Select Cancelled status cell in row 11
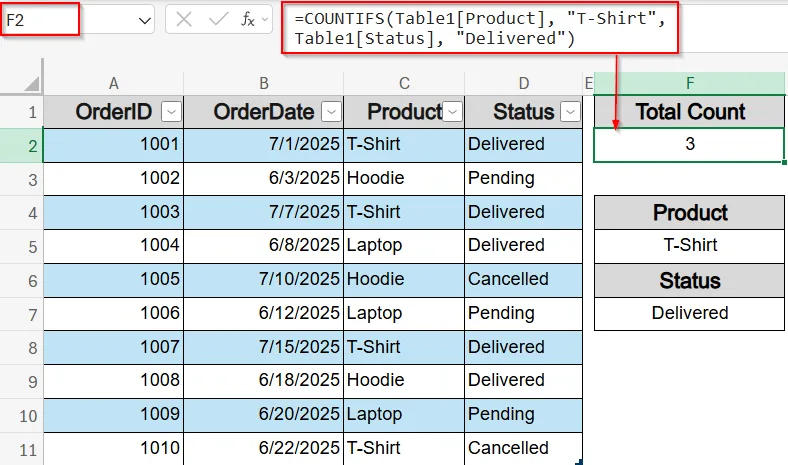 point(524,449)
